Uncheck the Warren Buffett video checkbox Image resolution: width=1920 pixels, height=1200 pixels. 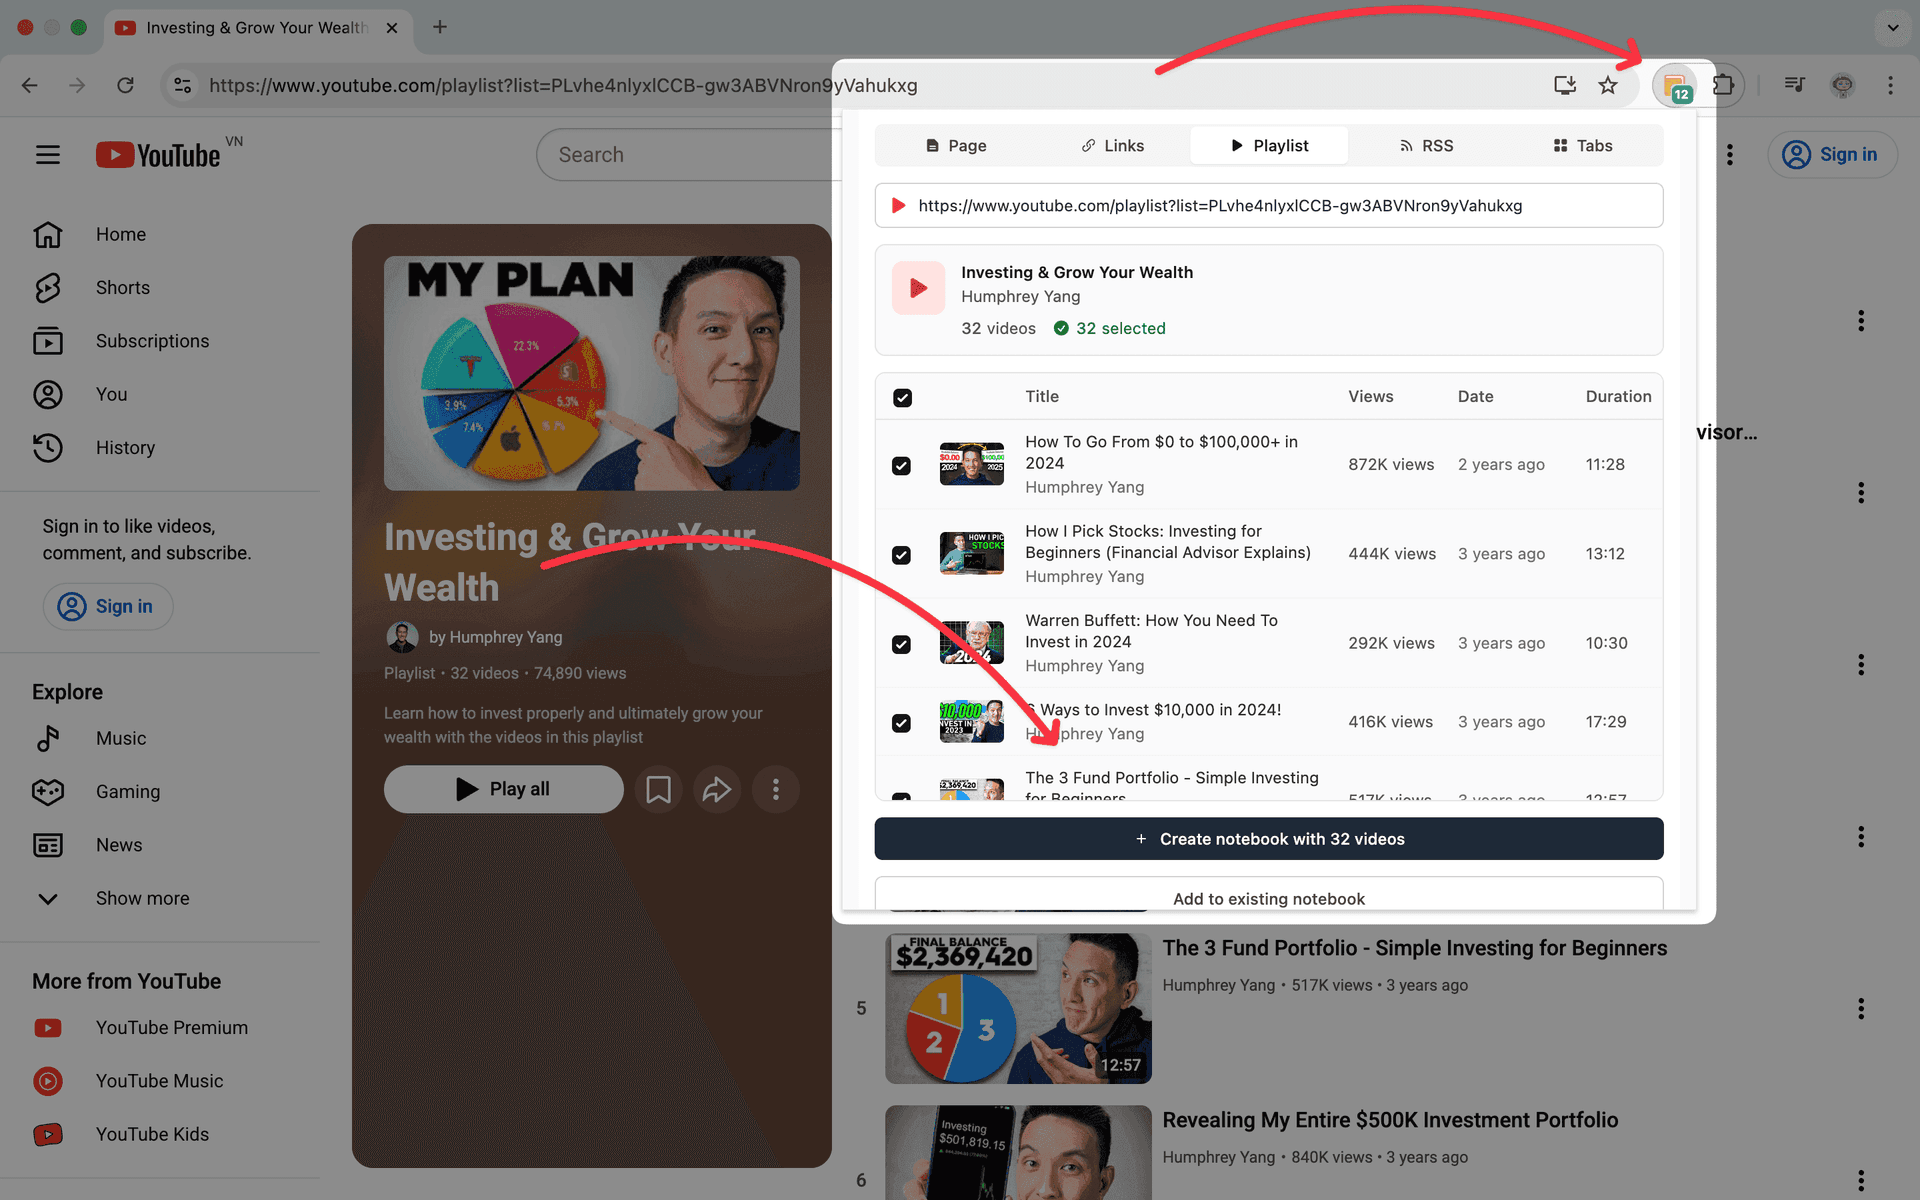(902, 644)
